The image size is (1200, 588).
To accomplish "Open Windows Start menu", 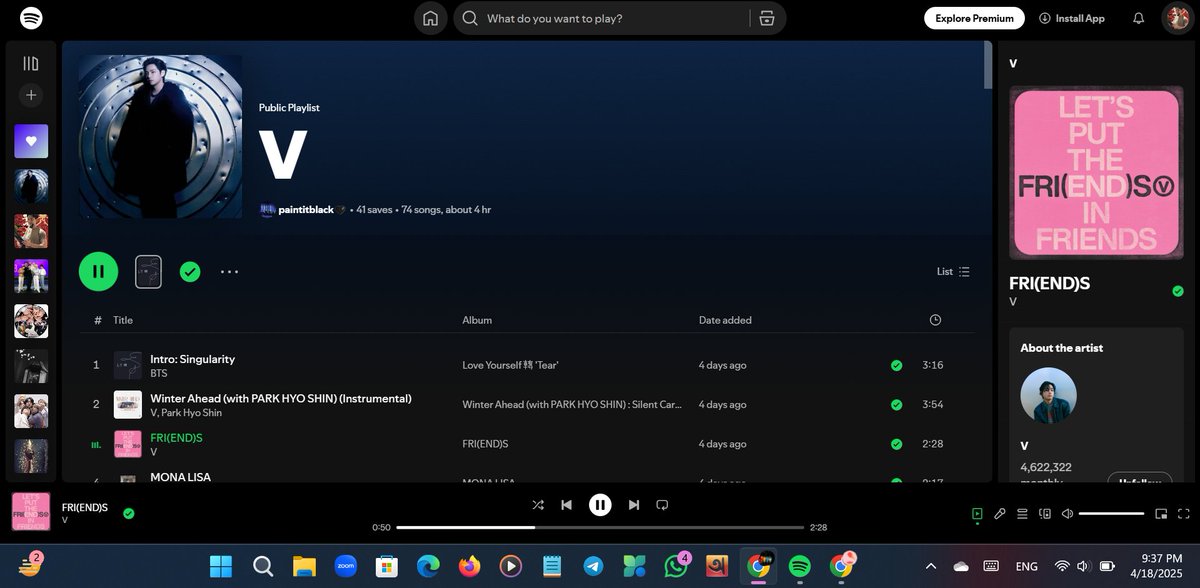I will click(x=220, y=566).
